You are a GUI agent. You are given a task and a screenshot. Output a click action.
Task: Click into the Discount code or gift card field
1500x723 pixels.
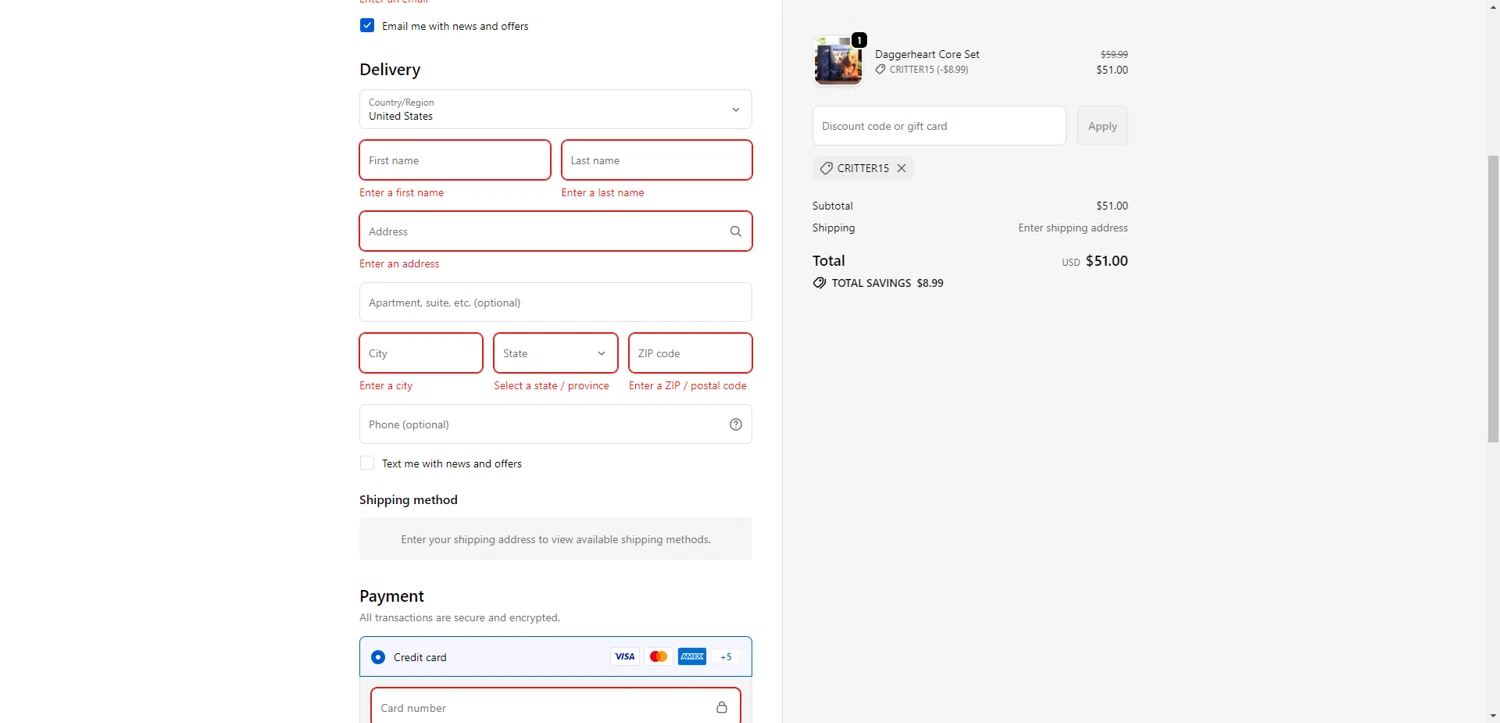[938, 126]
